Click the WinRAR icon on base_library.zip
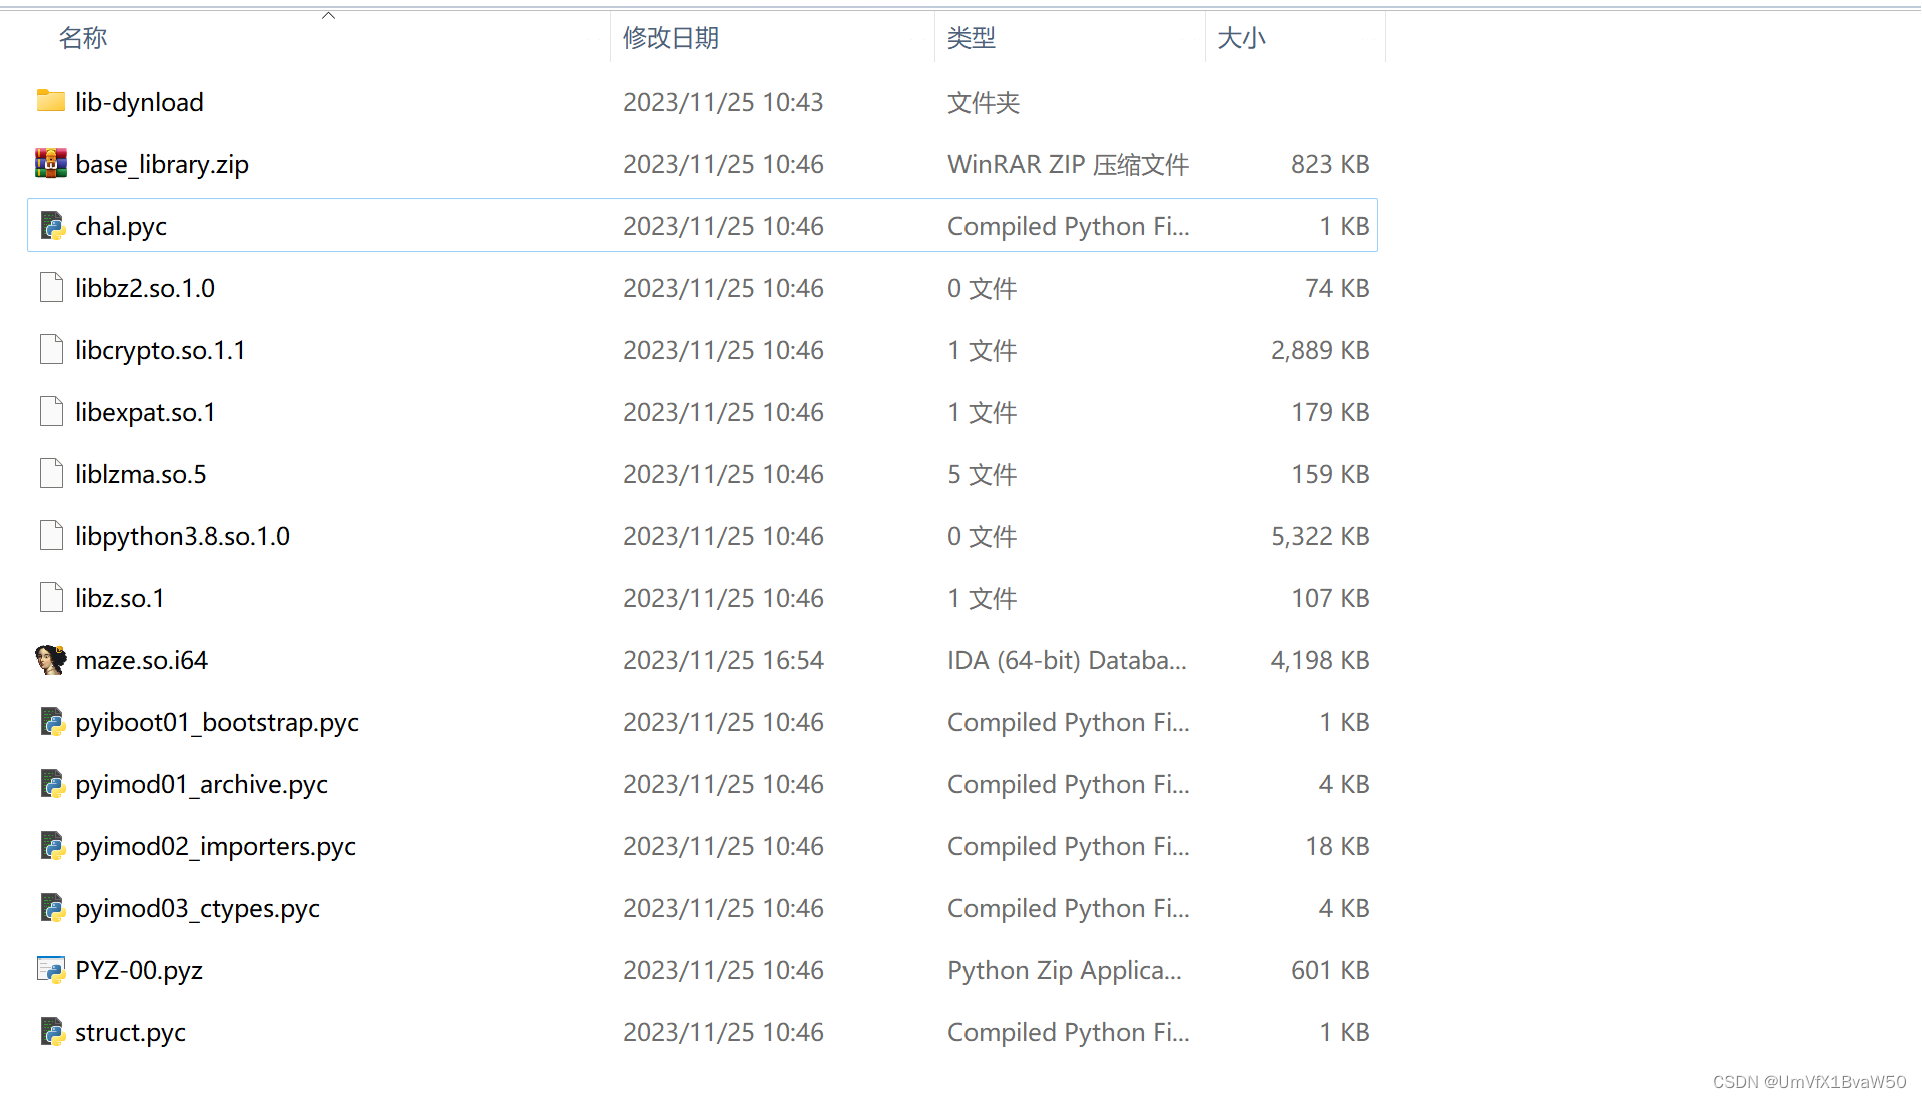Viewport: 1922px width, 1098px height. coord(49,163)
